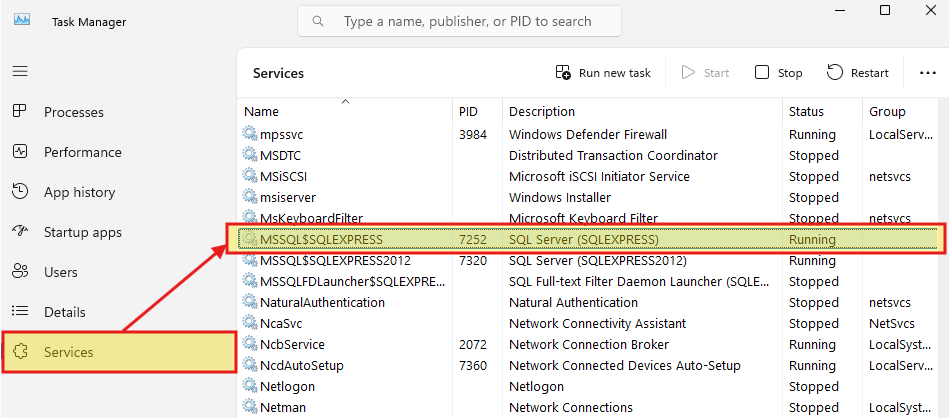Click Network Connected Devices Auto-Setup description
Viewport: 949px width, 418px height.
(x=625, y=365)
